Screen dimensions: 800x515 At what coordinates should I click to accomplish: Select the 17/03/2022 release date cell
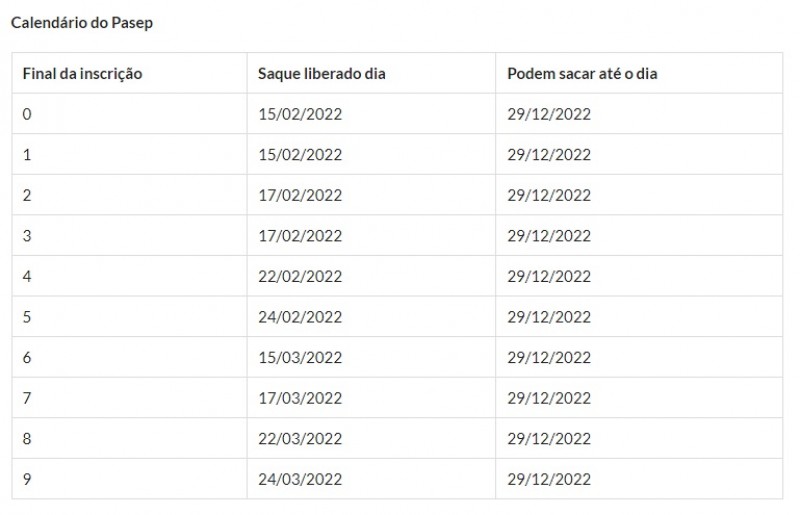(x=371, y=398)
